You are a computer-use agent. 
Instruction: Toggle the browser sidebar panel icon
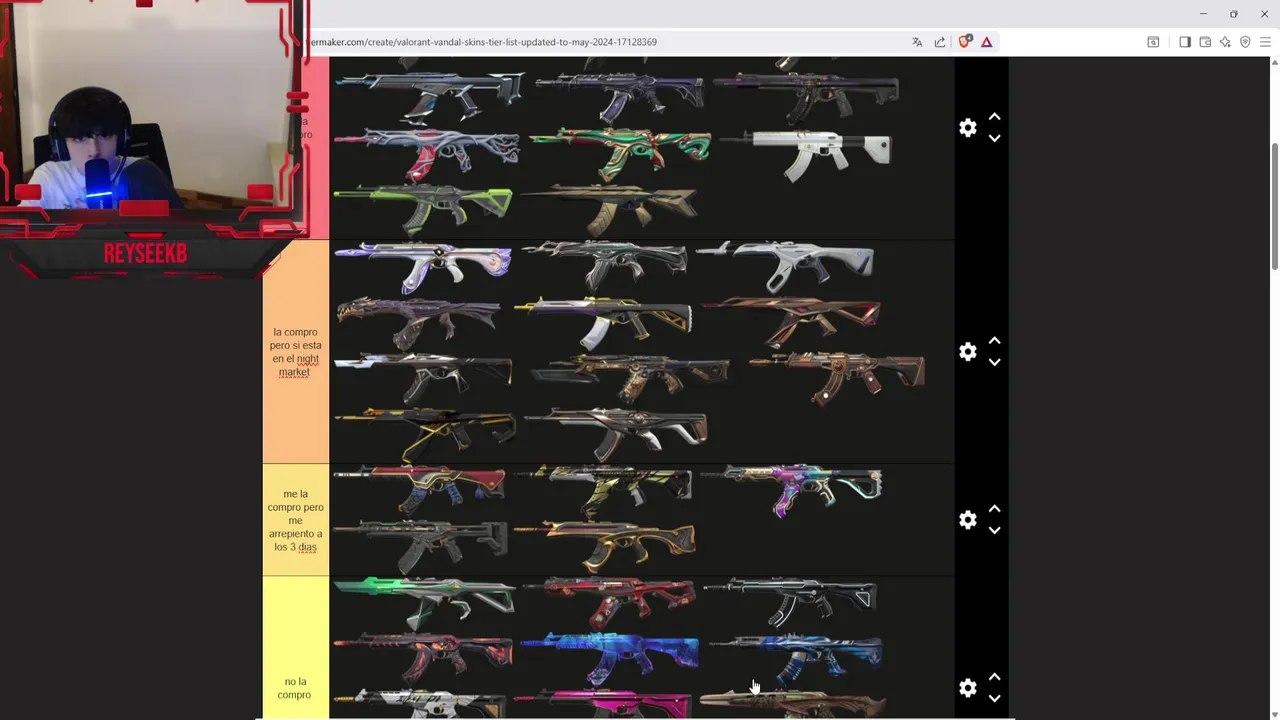coord(1185,42)
